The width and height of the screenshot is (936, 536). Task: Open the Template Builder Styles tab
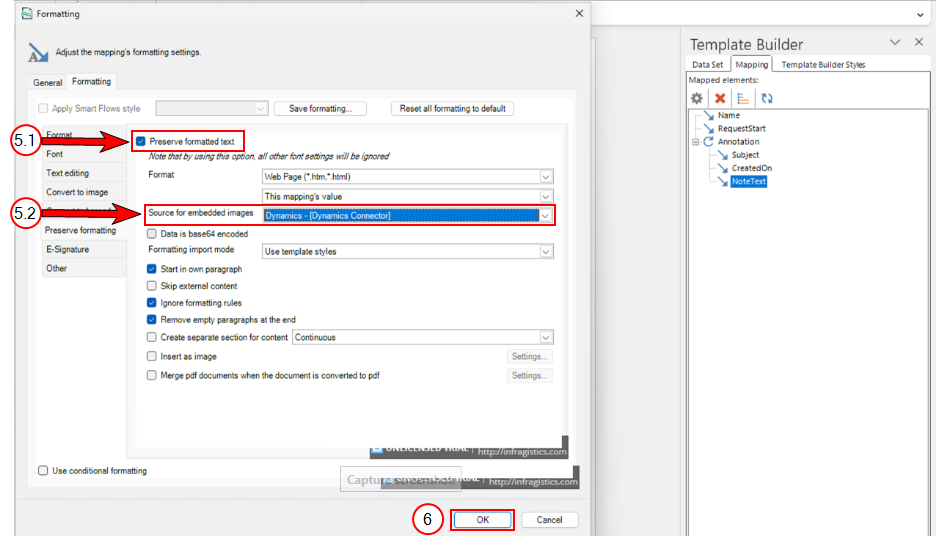823,64
